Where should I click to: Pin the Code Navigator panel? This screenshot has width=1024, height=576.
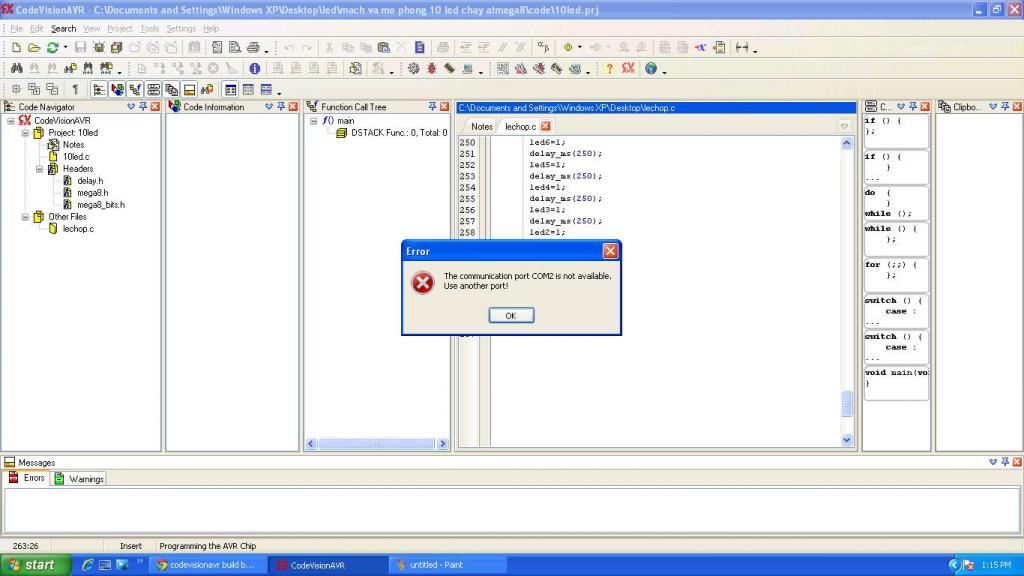pyautogui.click(x=143, y=106)
